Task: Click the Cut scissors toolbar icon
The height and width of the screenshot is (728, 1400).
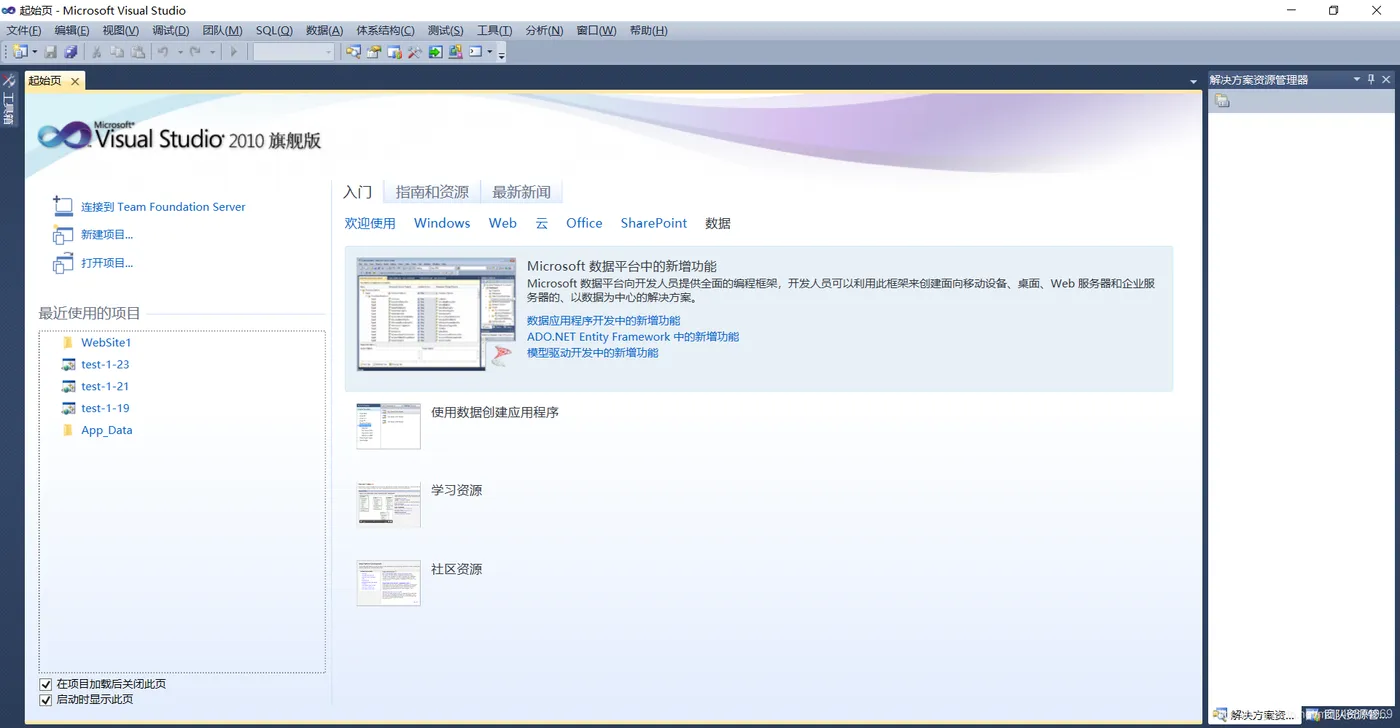Action: pos(97,52)
